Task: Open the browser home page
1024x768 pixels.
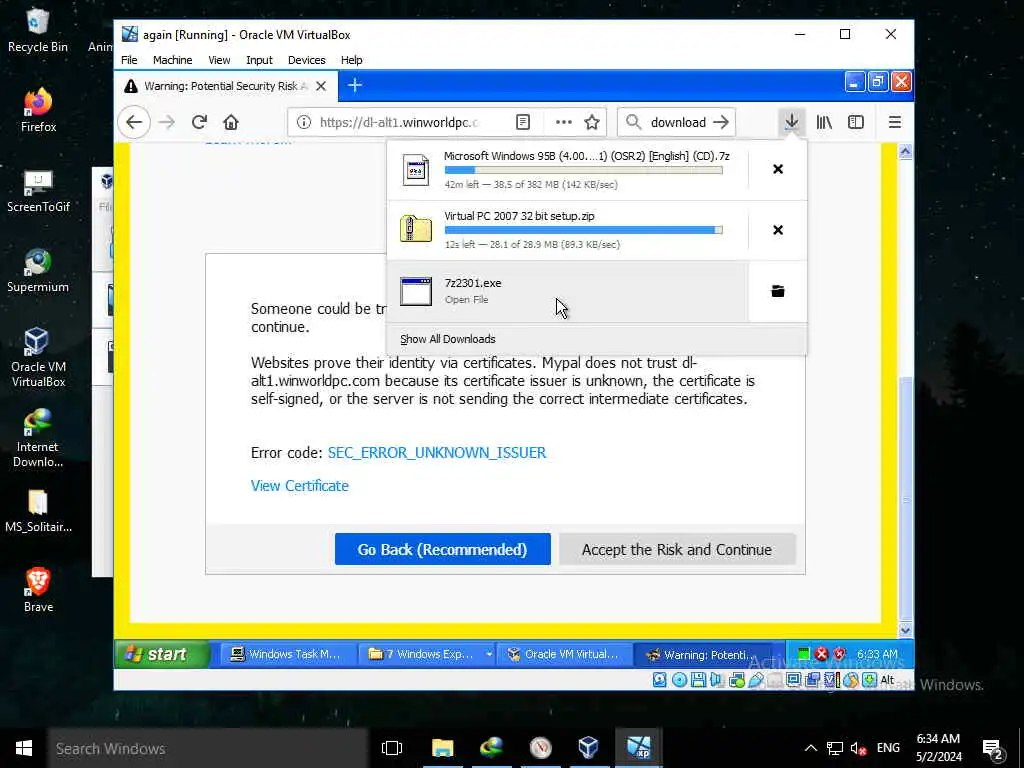Action: (x=231, y=122)
